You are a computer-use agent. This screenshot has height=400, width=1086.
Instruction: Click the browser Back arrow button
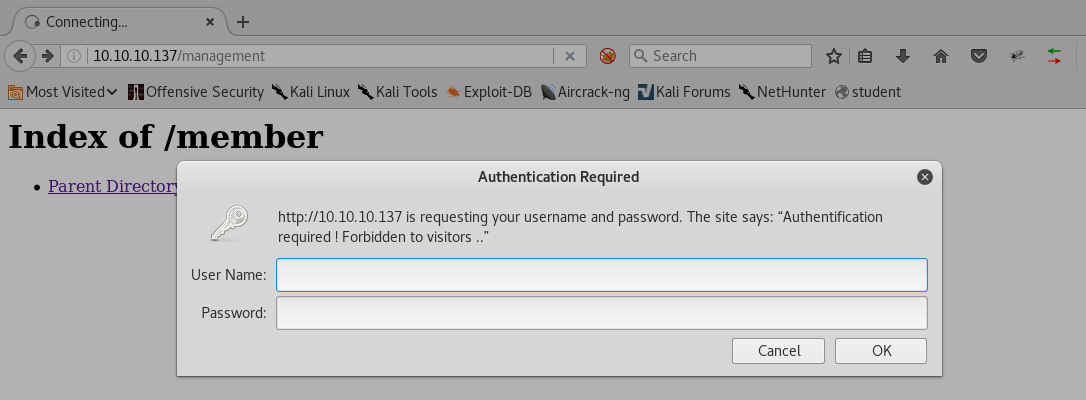pyautogui.click(x=20, y=56)
